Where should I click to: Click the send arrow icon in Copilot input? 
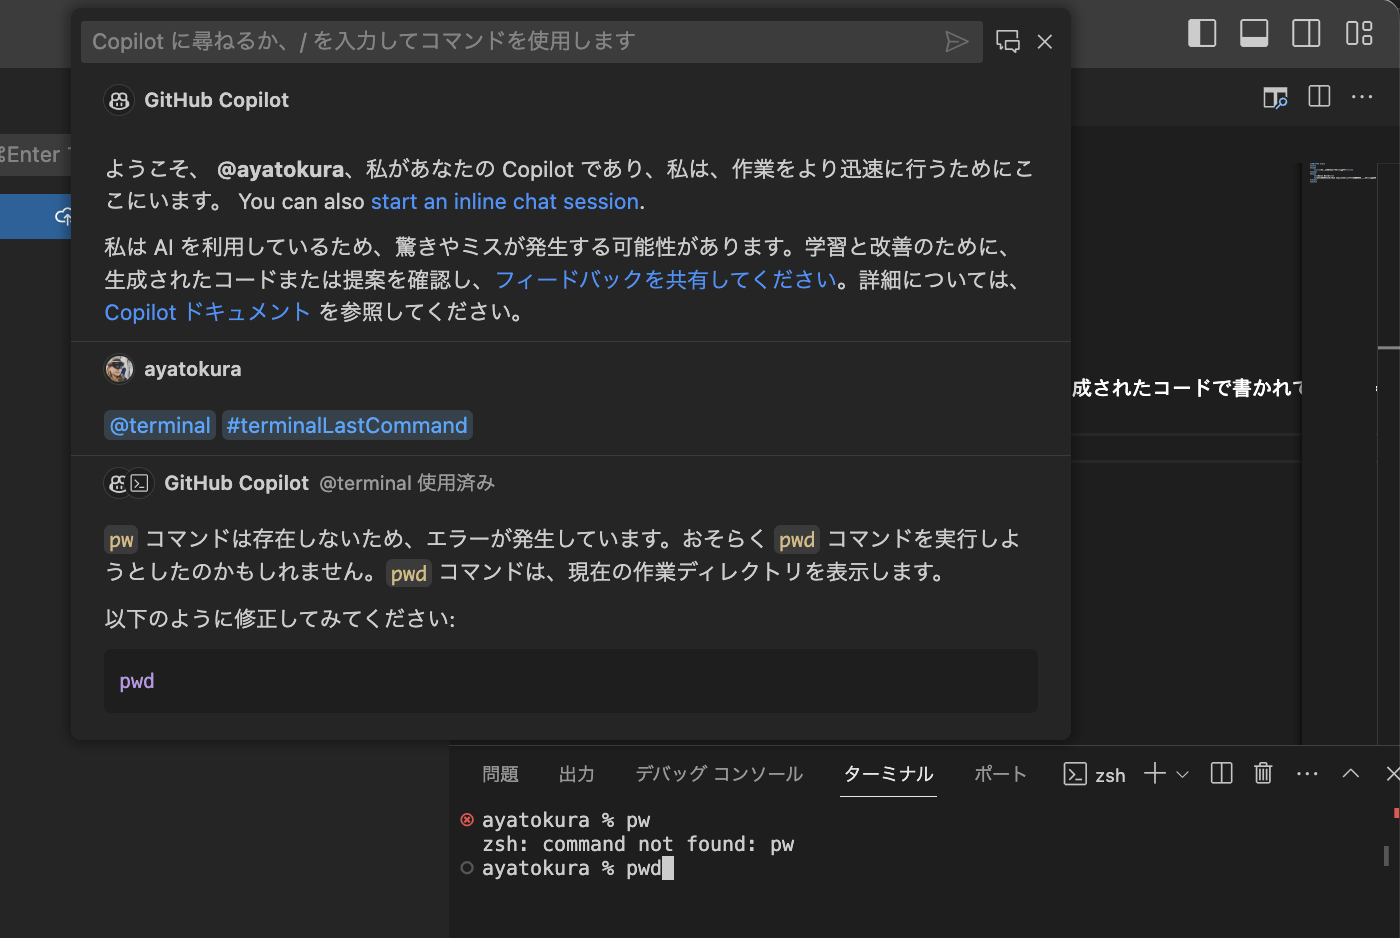(x=957, y=41)
